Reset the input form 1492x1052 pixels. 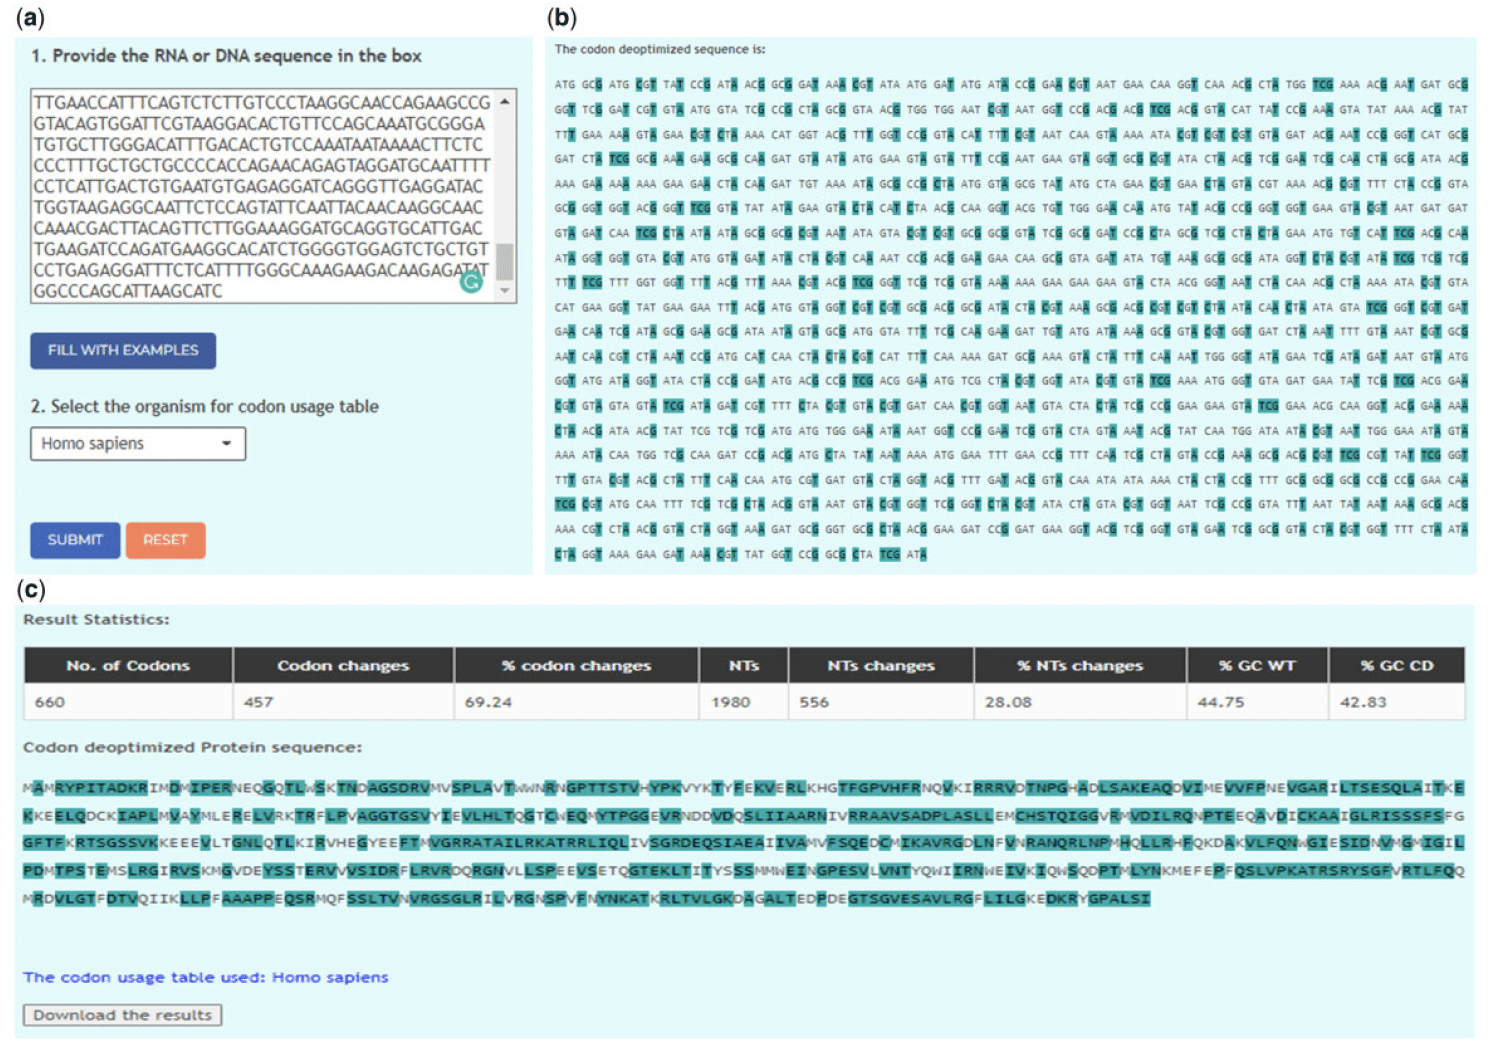(166, 540)
